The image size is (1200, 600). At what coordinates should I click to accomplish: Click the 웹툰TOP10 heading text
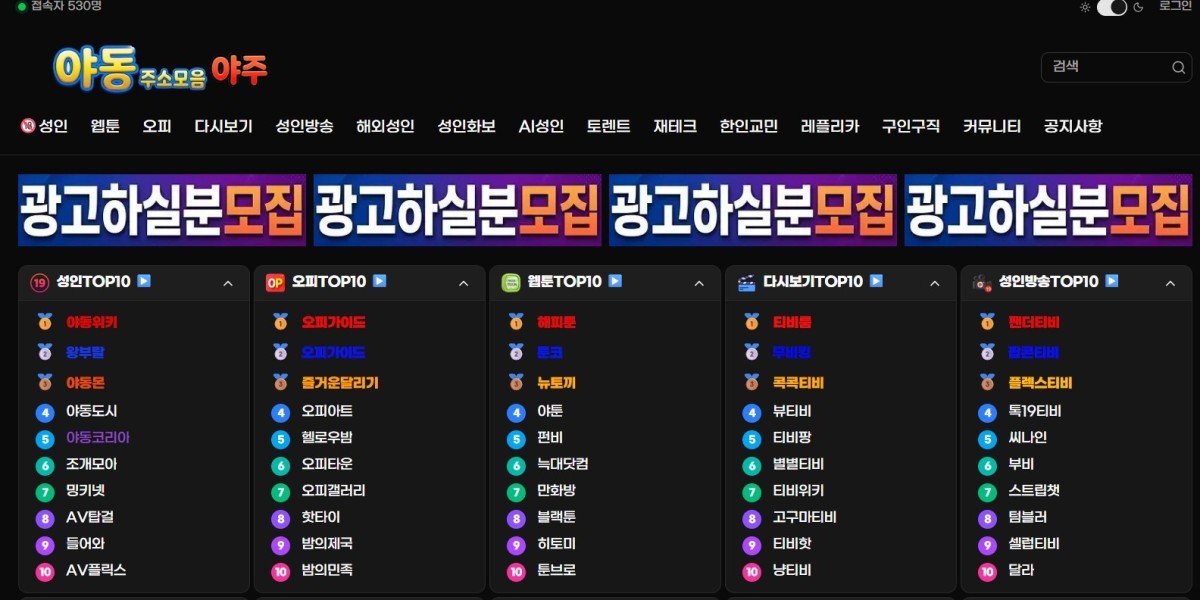click(565, 282)
